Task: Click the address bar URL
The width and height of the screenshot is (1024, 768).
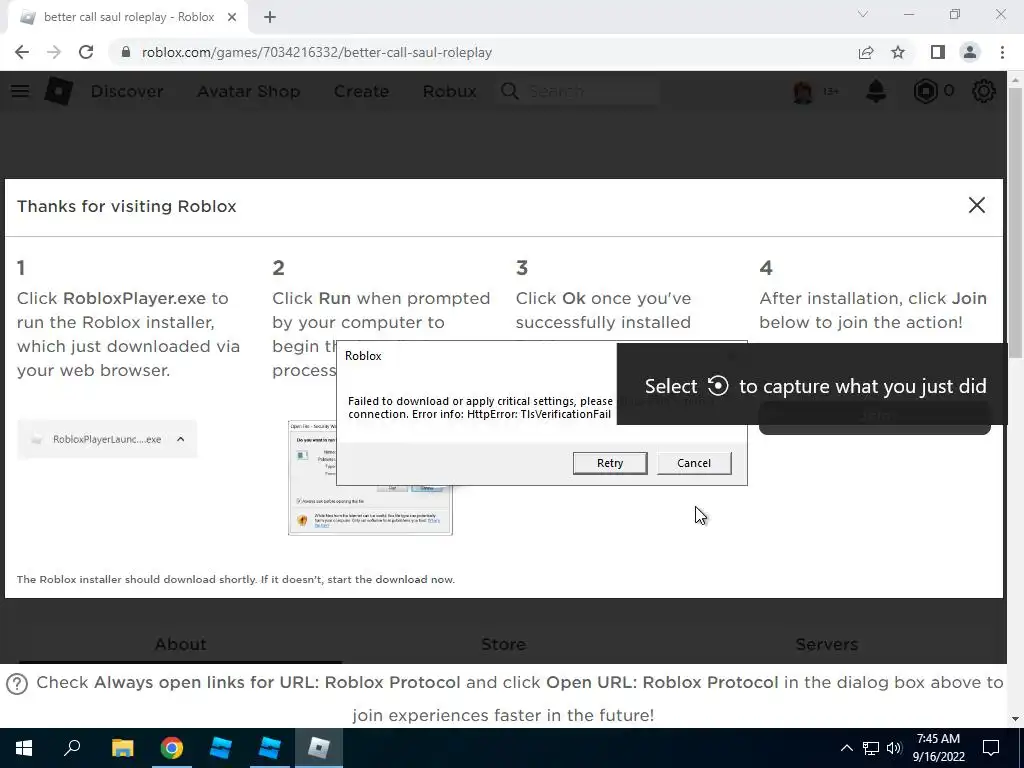Action: click(x=317, y=52)
